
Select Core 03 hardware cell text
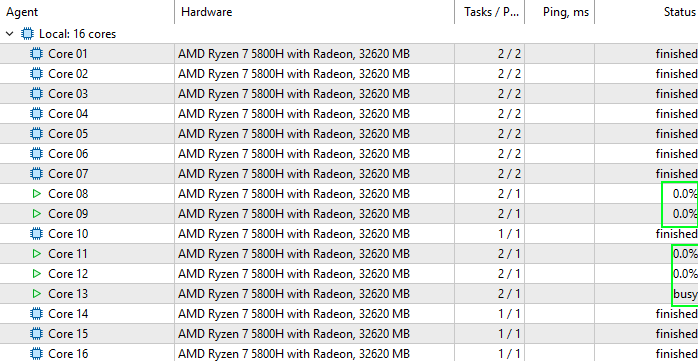tap(294, 94)
